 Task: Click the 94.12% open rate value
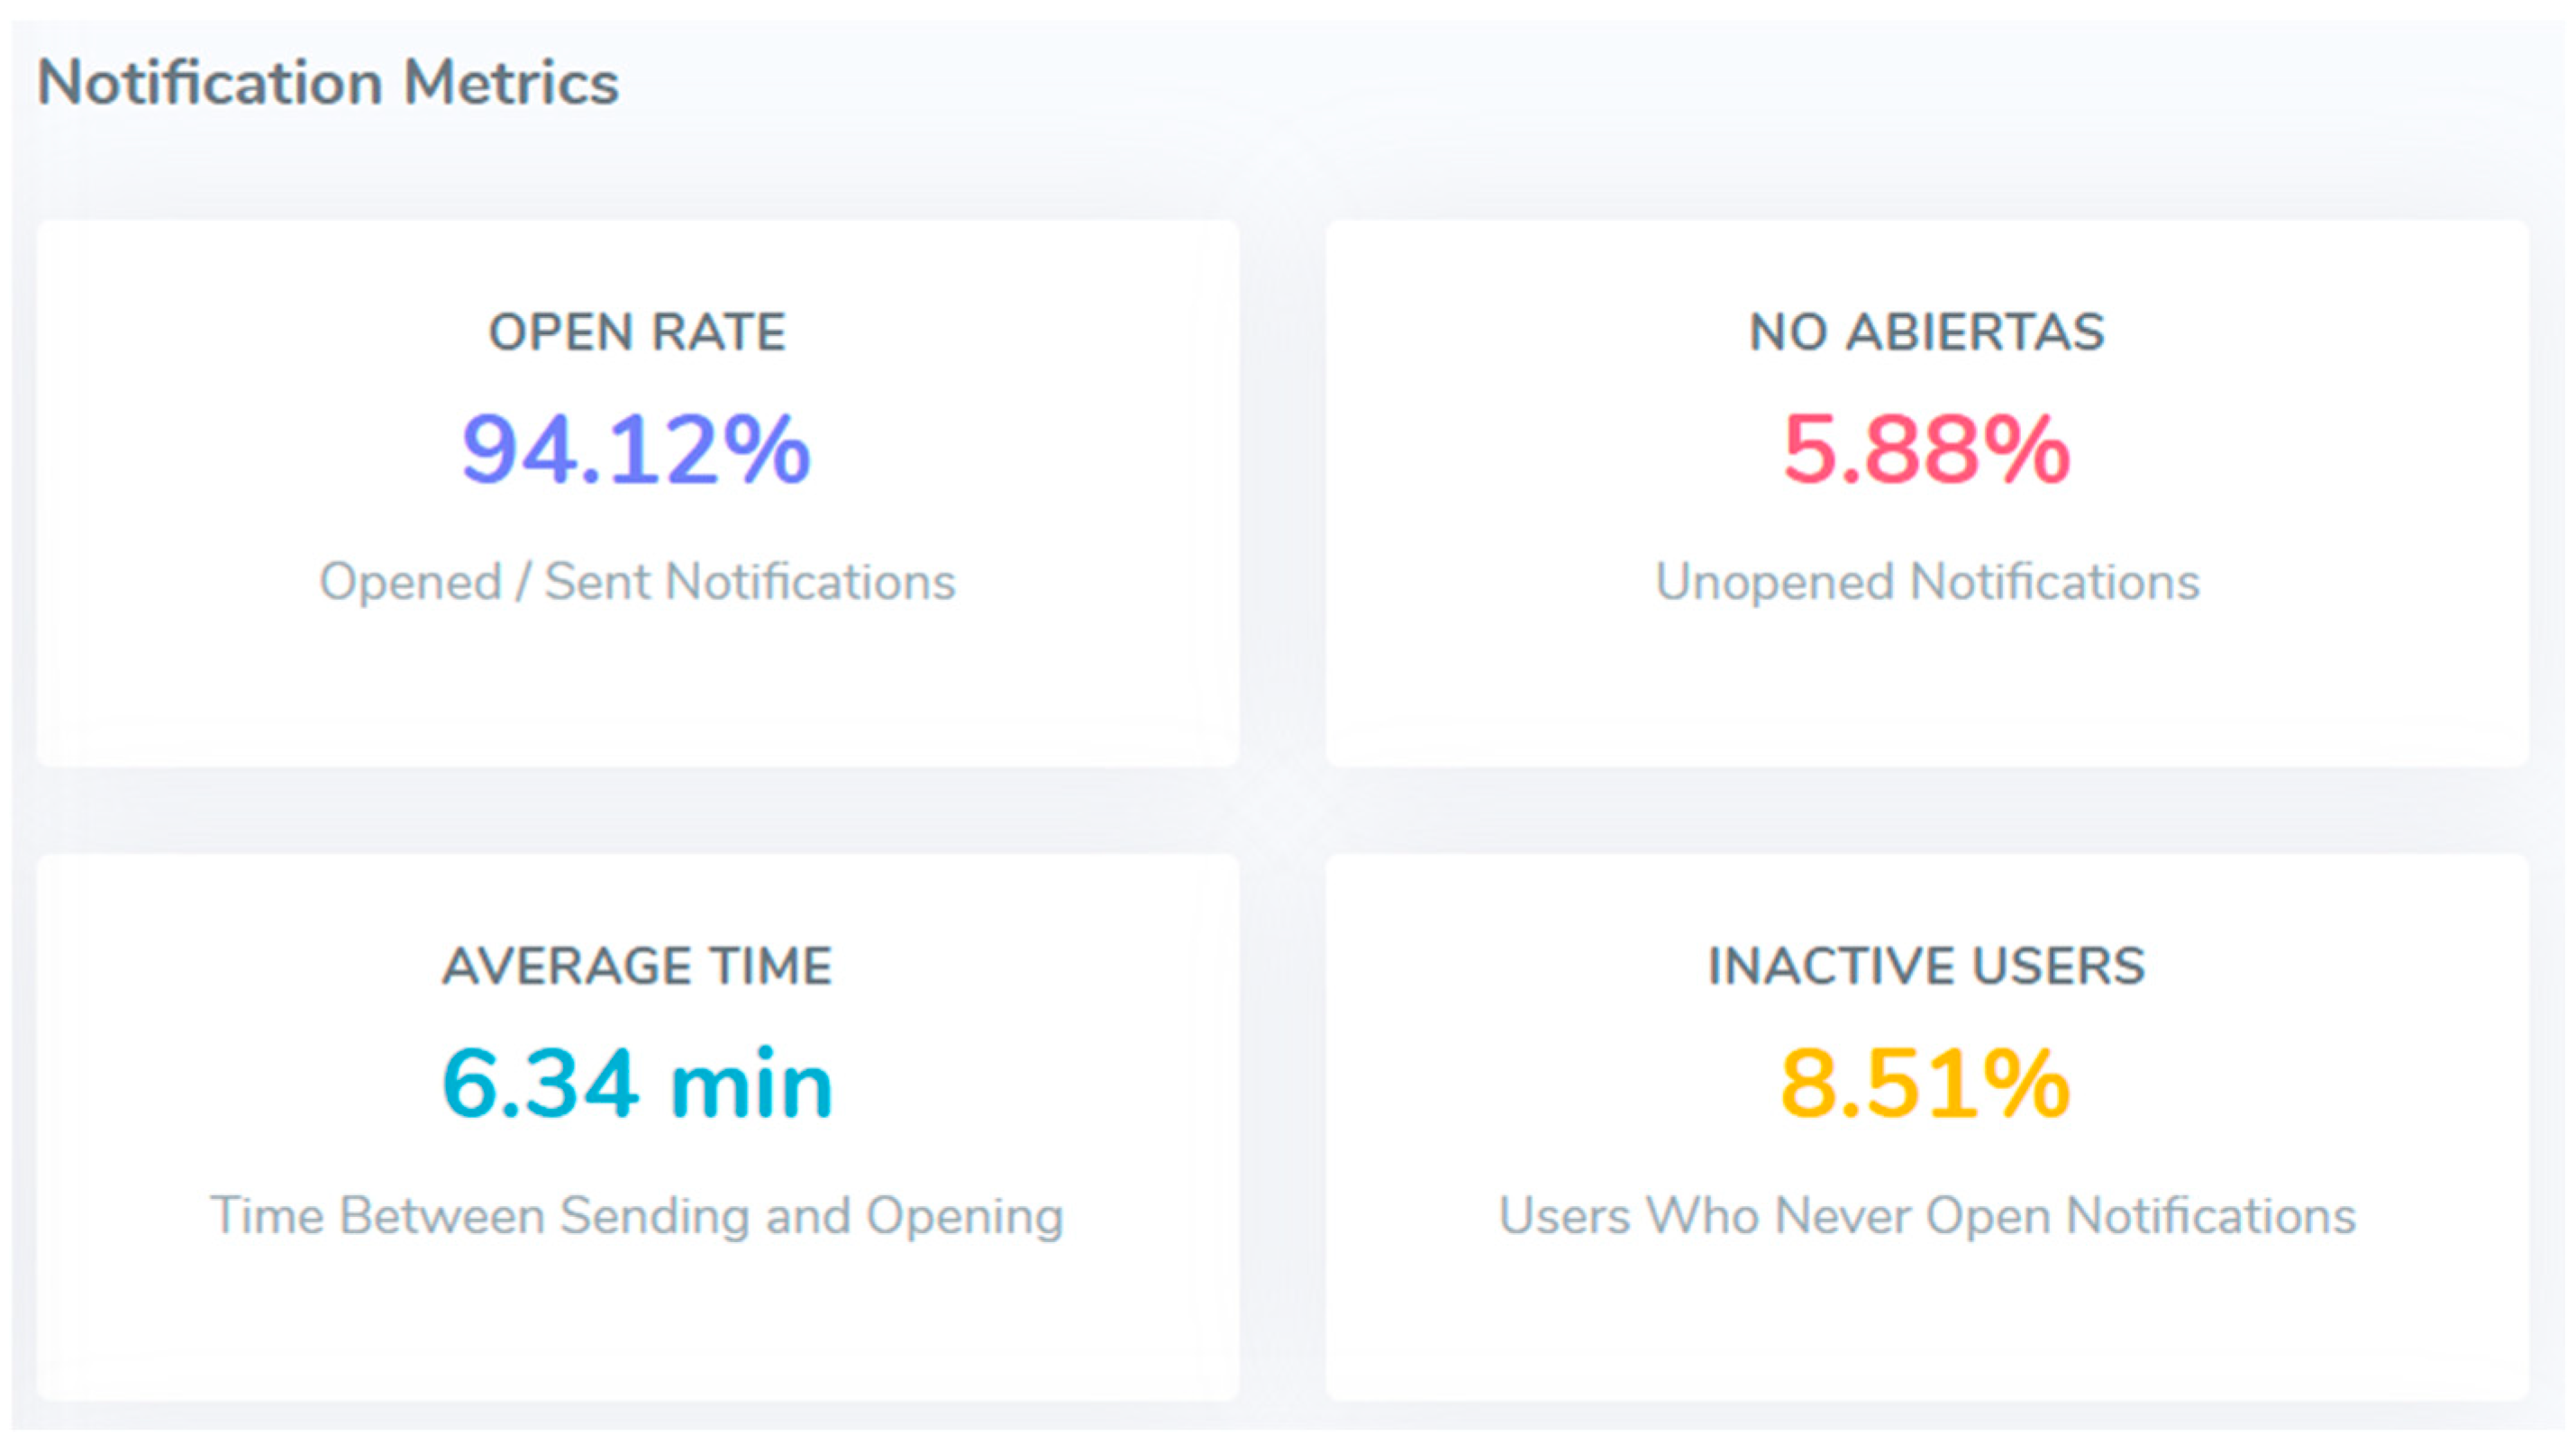[636, 450]
